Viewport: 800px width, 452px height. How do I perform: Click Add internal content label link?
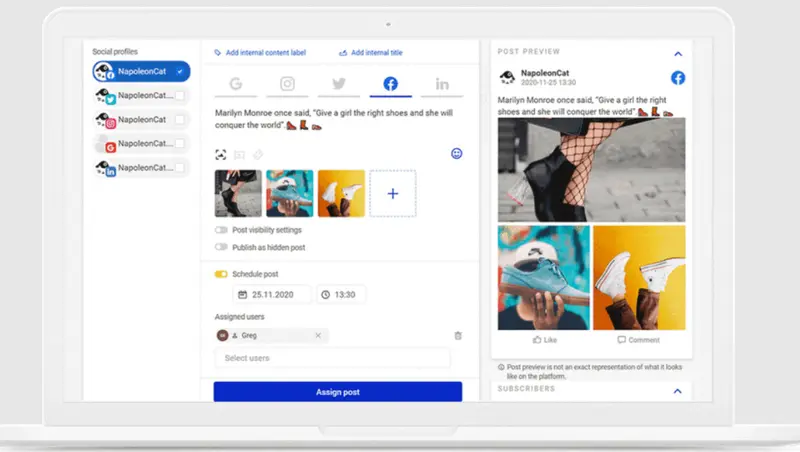pos(265,53)
